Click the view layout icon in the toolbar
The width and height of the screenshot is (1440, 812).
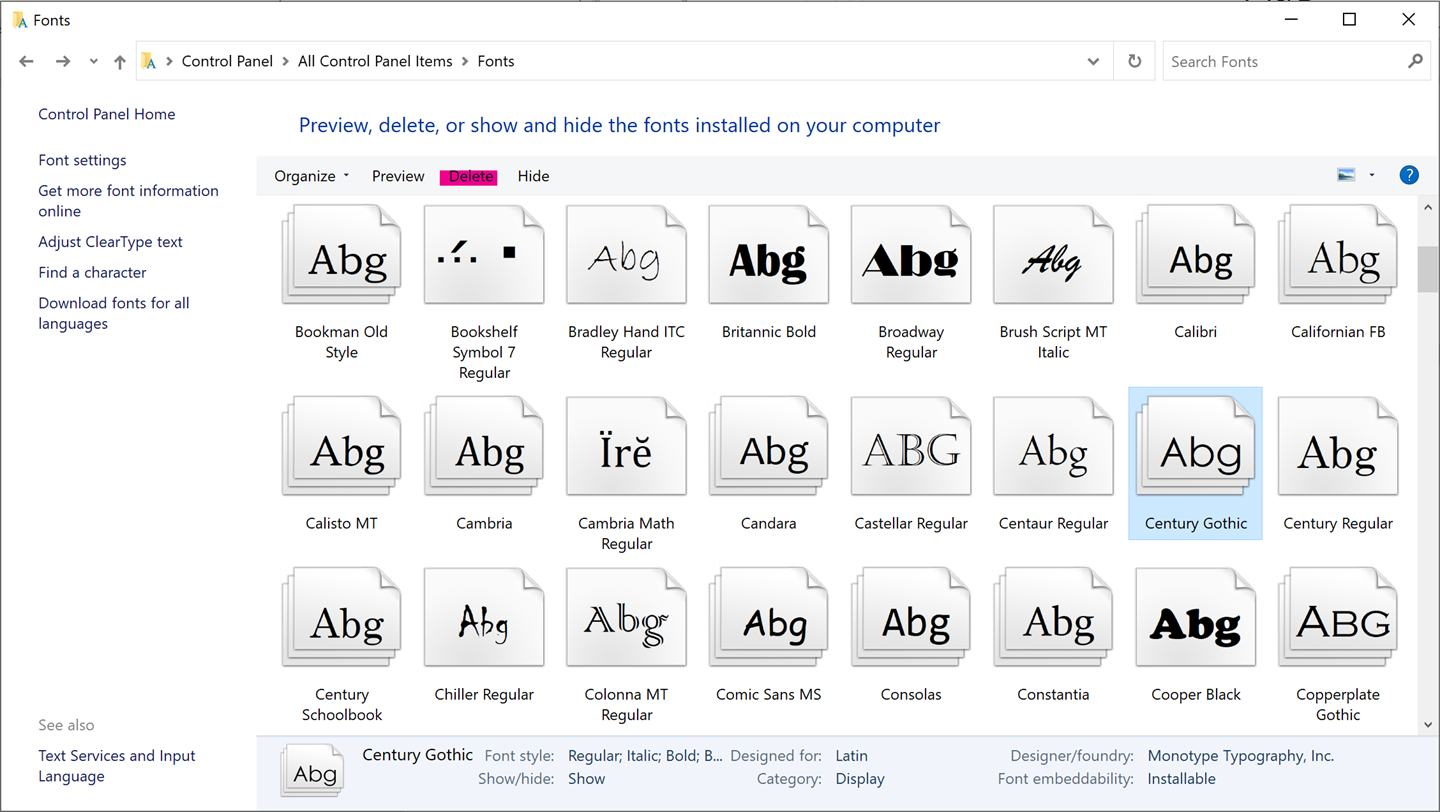point(1346,175)
